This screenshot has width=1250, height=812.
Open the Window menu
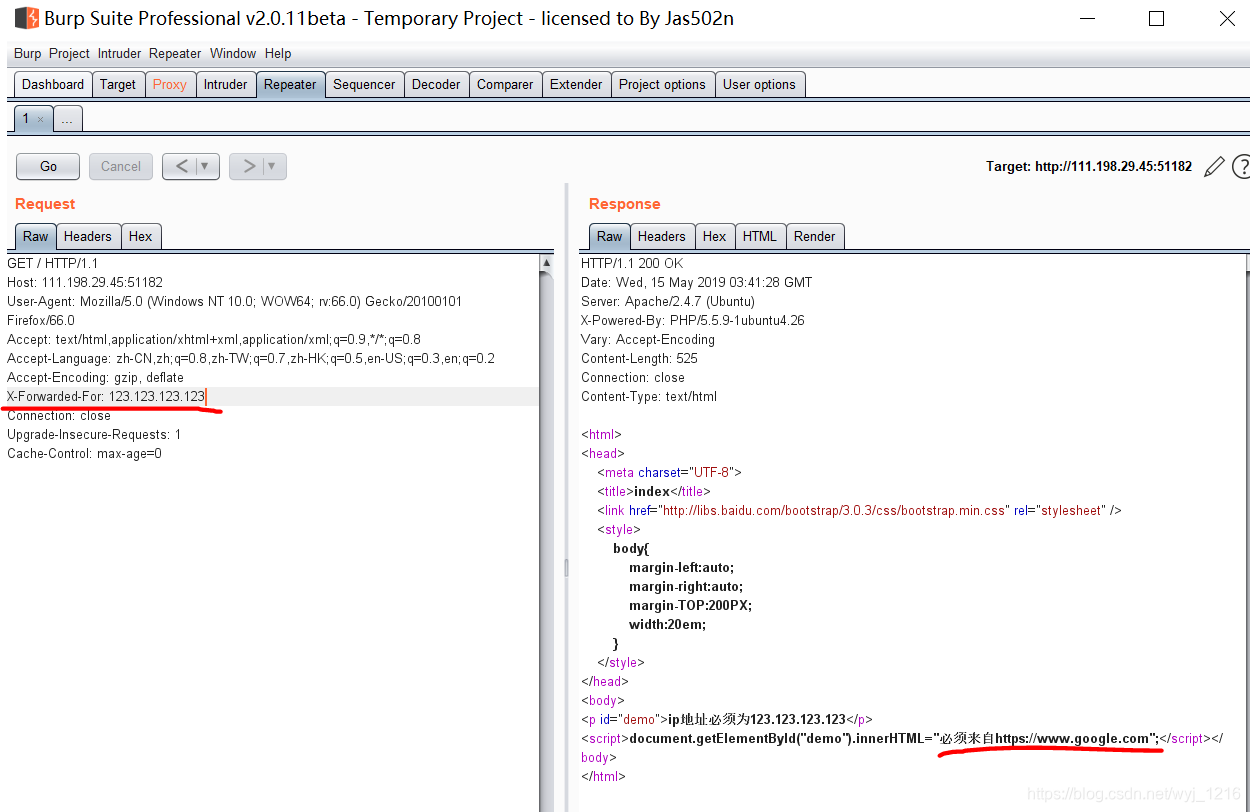pos(233,54)
